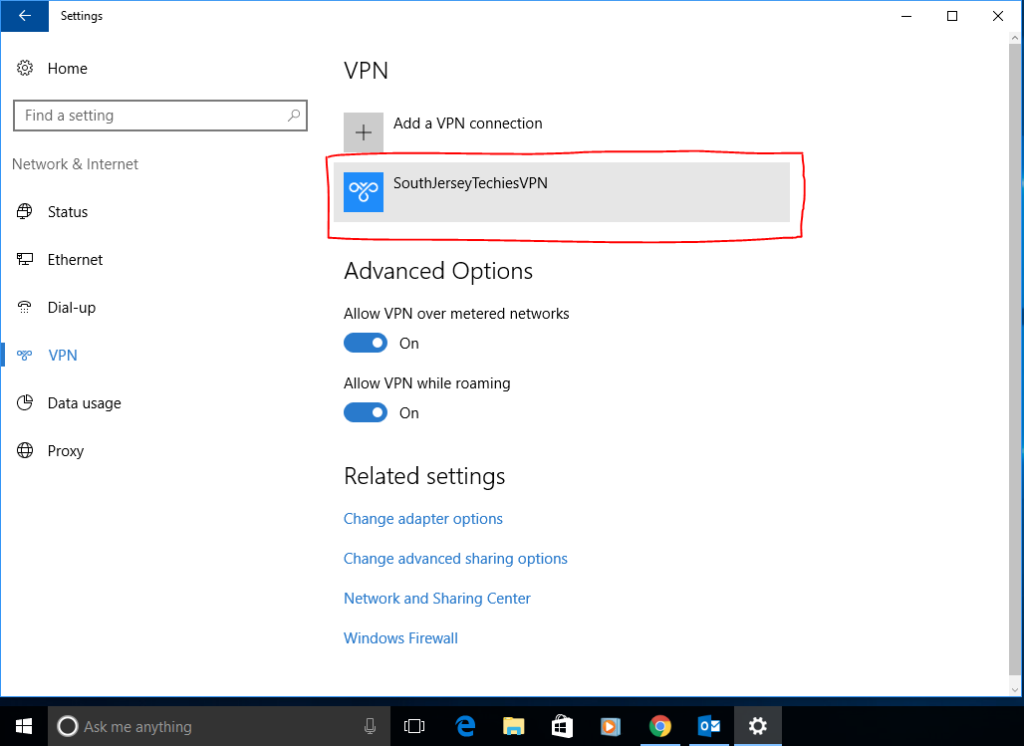Click the Status globe icon in sidebar
1024x746 pixels.
point(25,211)
